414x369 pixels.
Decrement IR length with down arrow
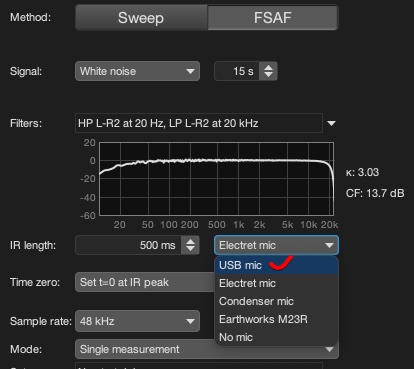190,249
